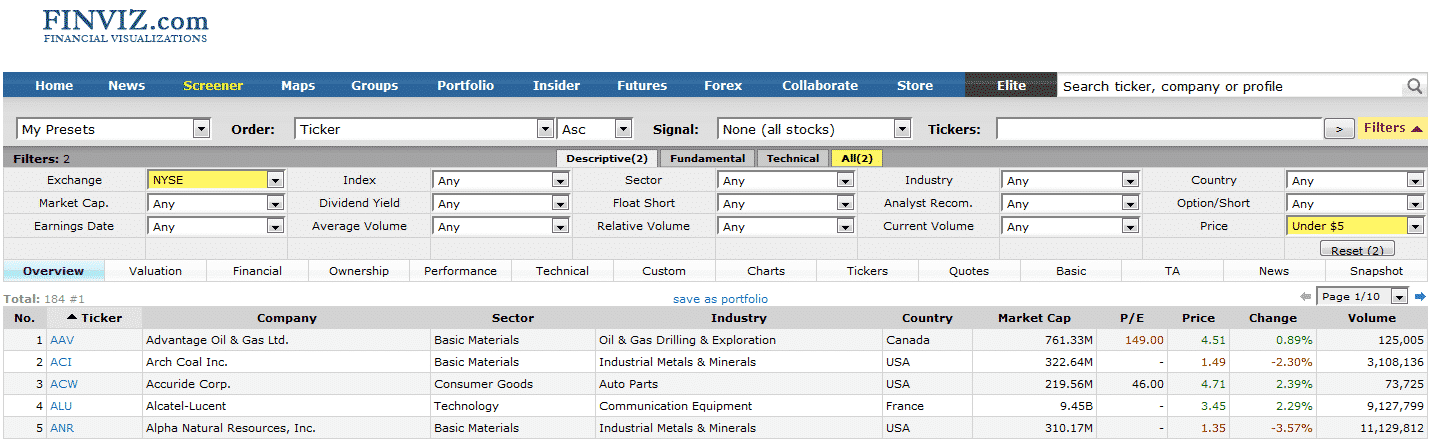Screen dimensions: 1433x439
Task: Open the News menu item
Action: pyautogui.click(x=127, y=86)
